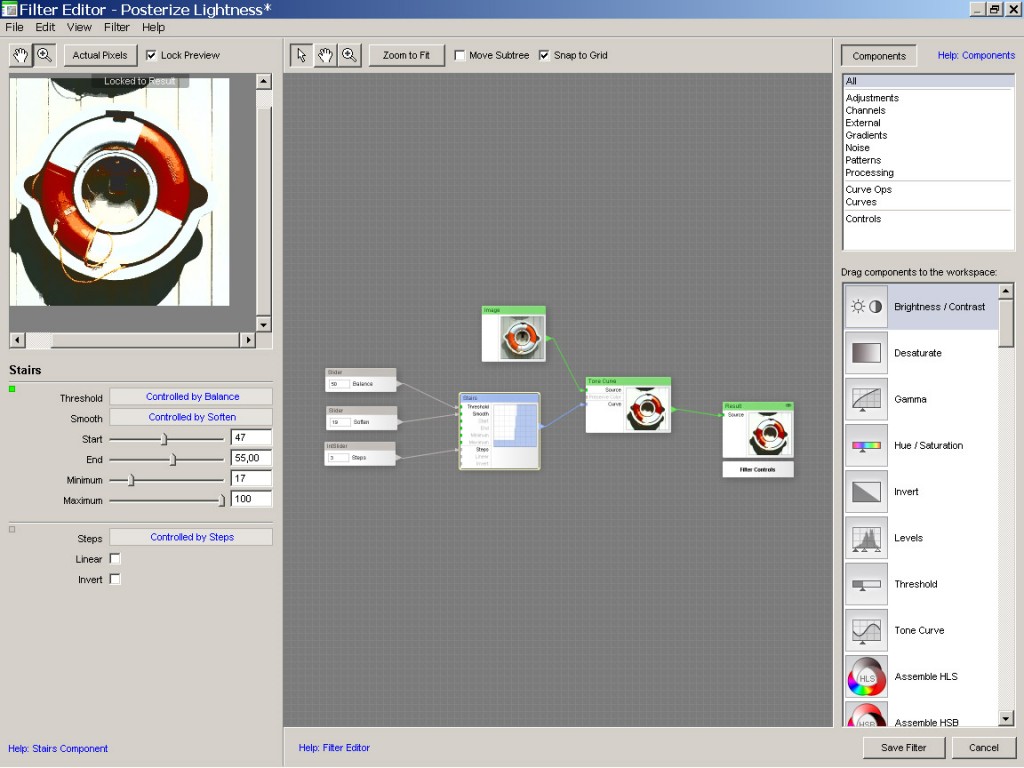Click the Actual Pixels button
This screenshot has width=1024, height=768.
(x=100, y=56)
